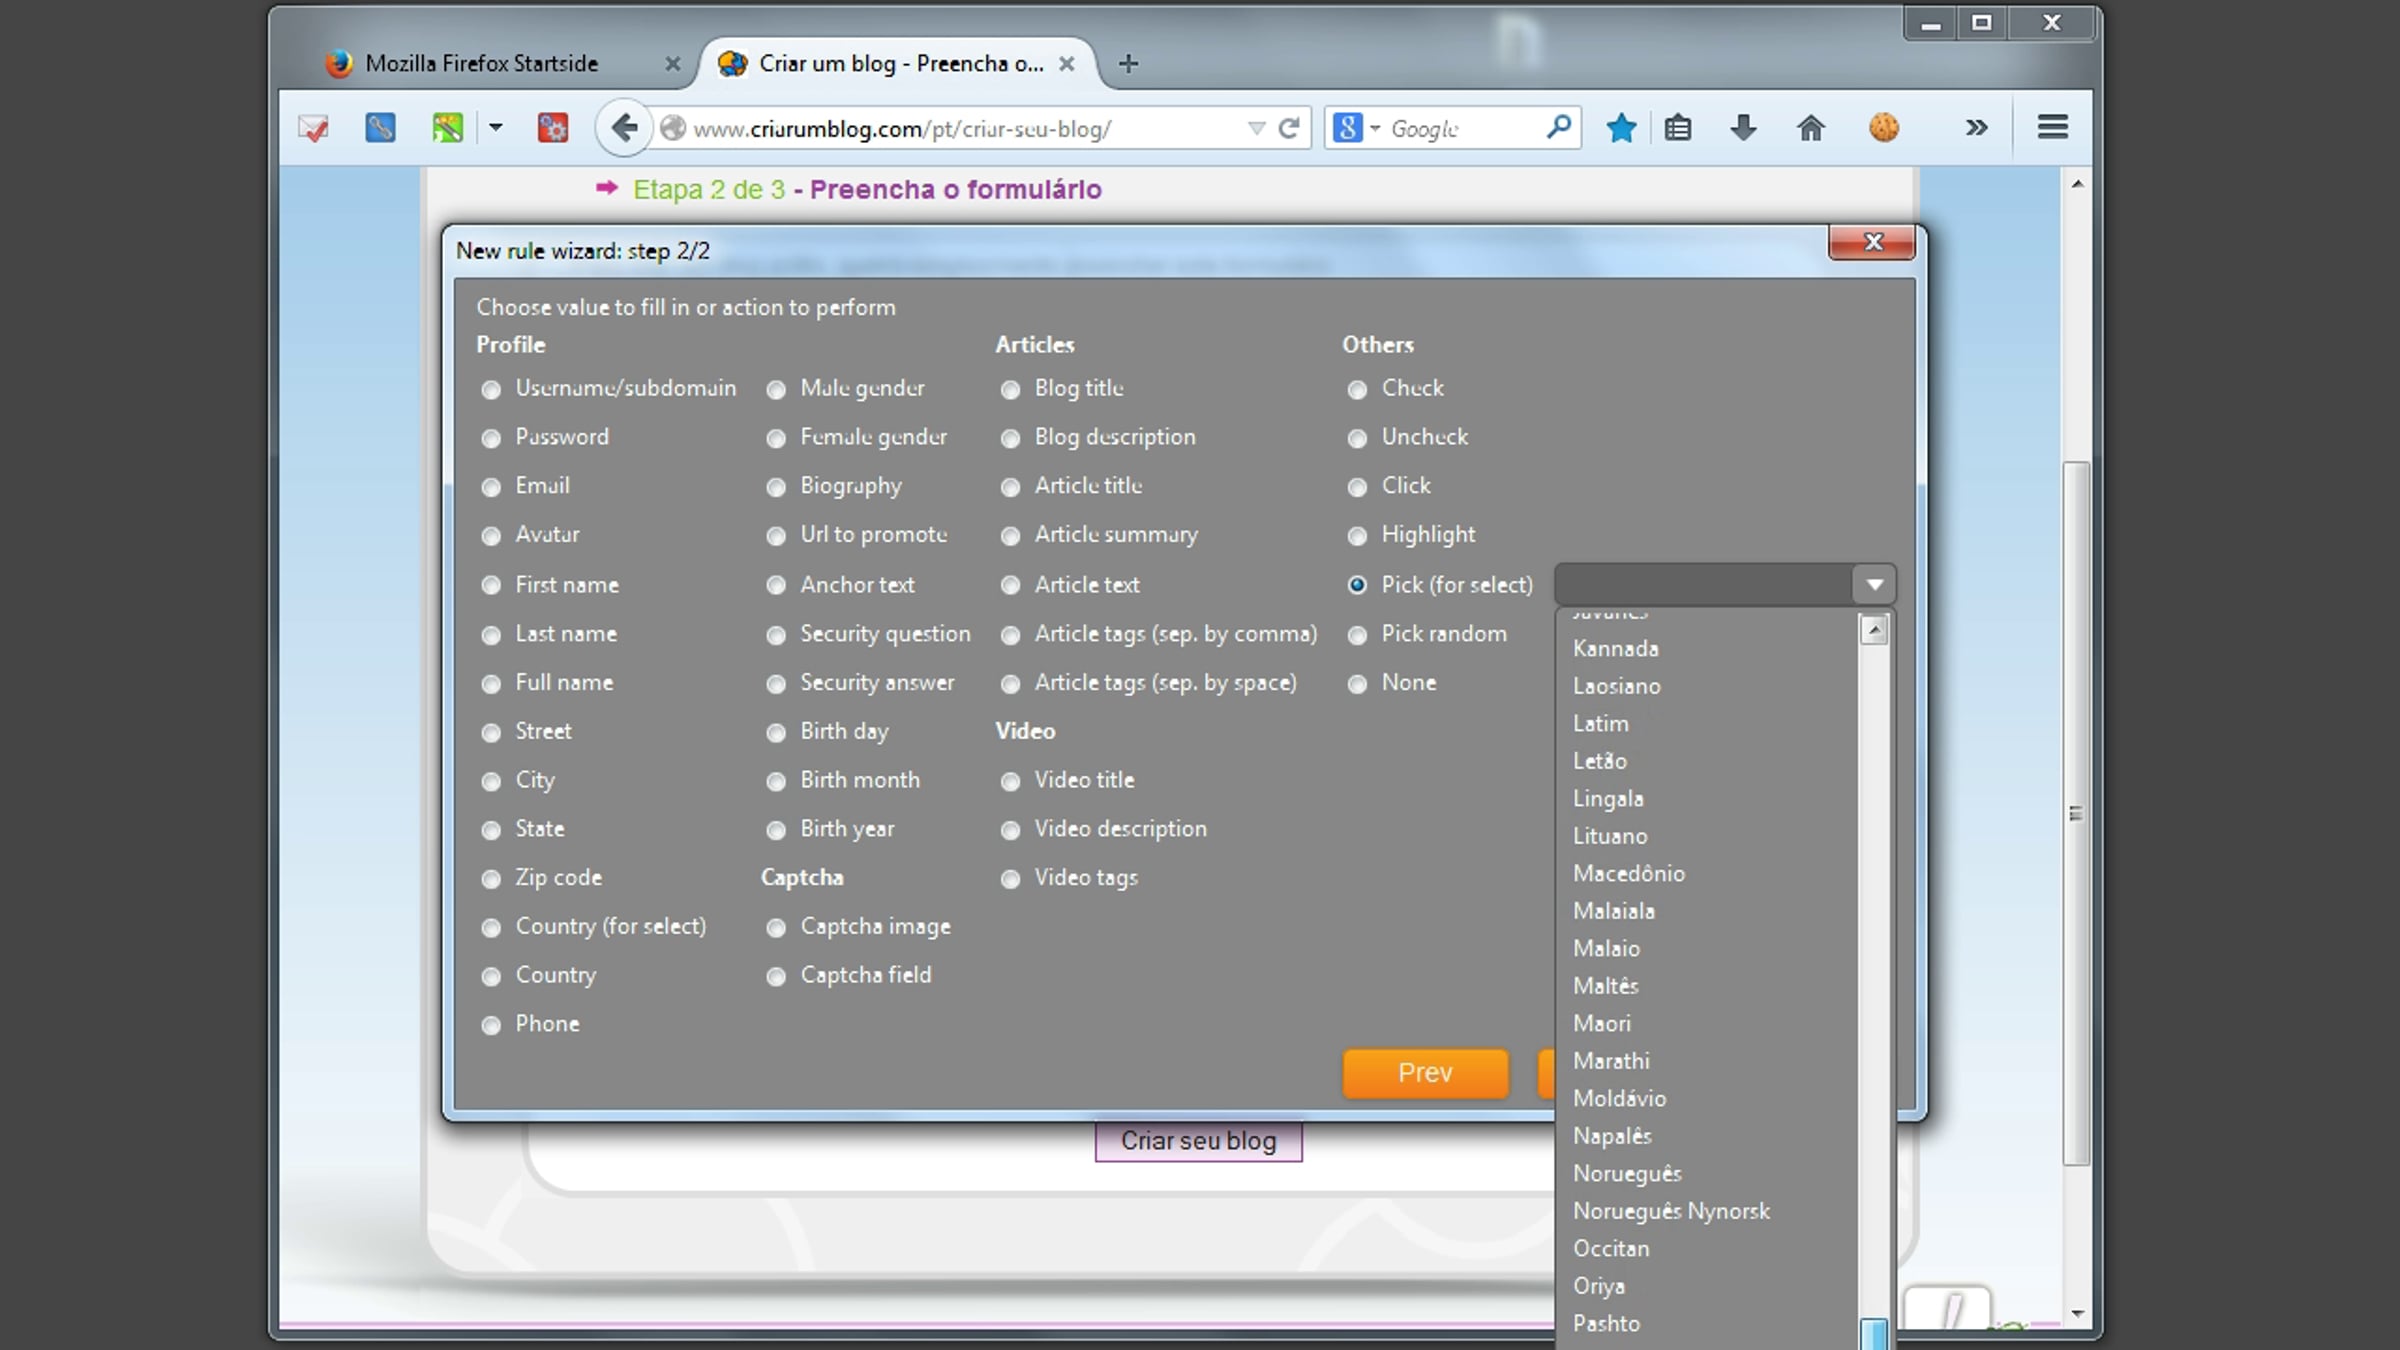This screenshot has height=1350, width=2400.
Task: Open the bookmarks list icon
Action: click(1678, 128)
